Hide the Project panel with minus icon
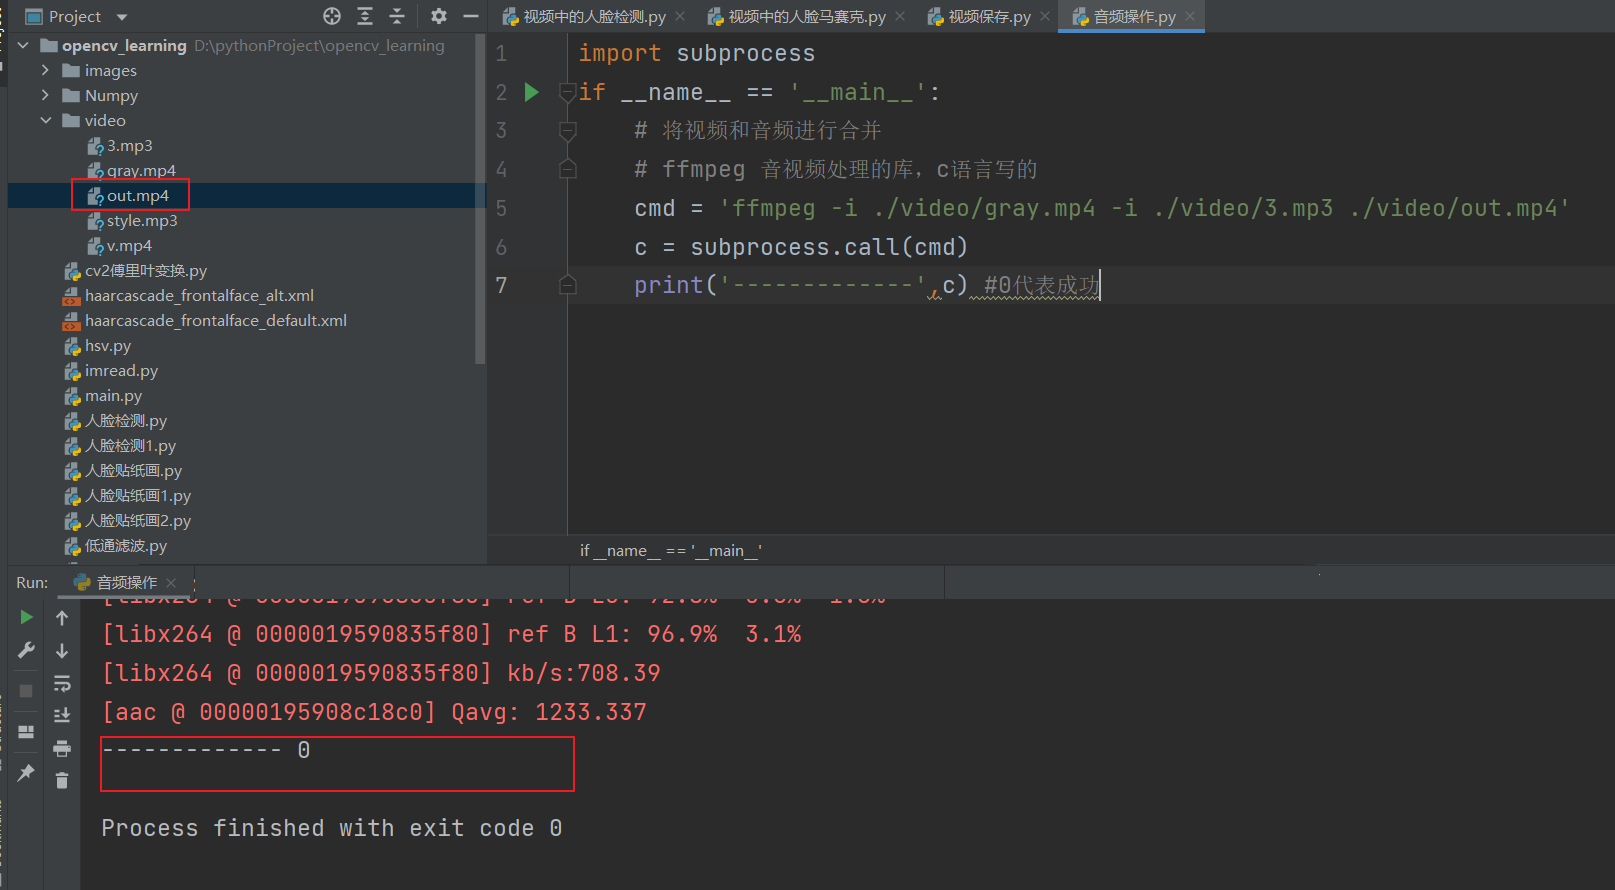 [x=471, y=16]
